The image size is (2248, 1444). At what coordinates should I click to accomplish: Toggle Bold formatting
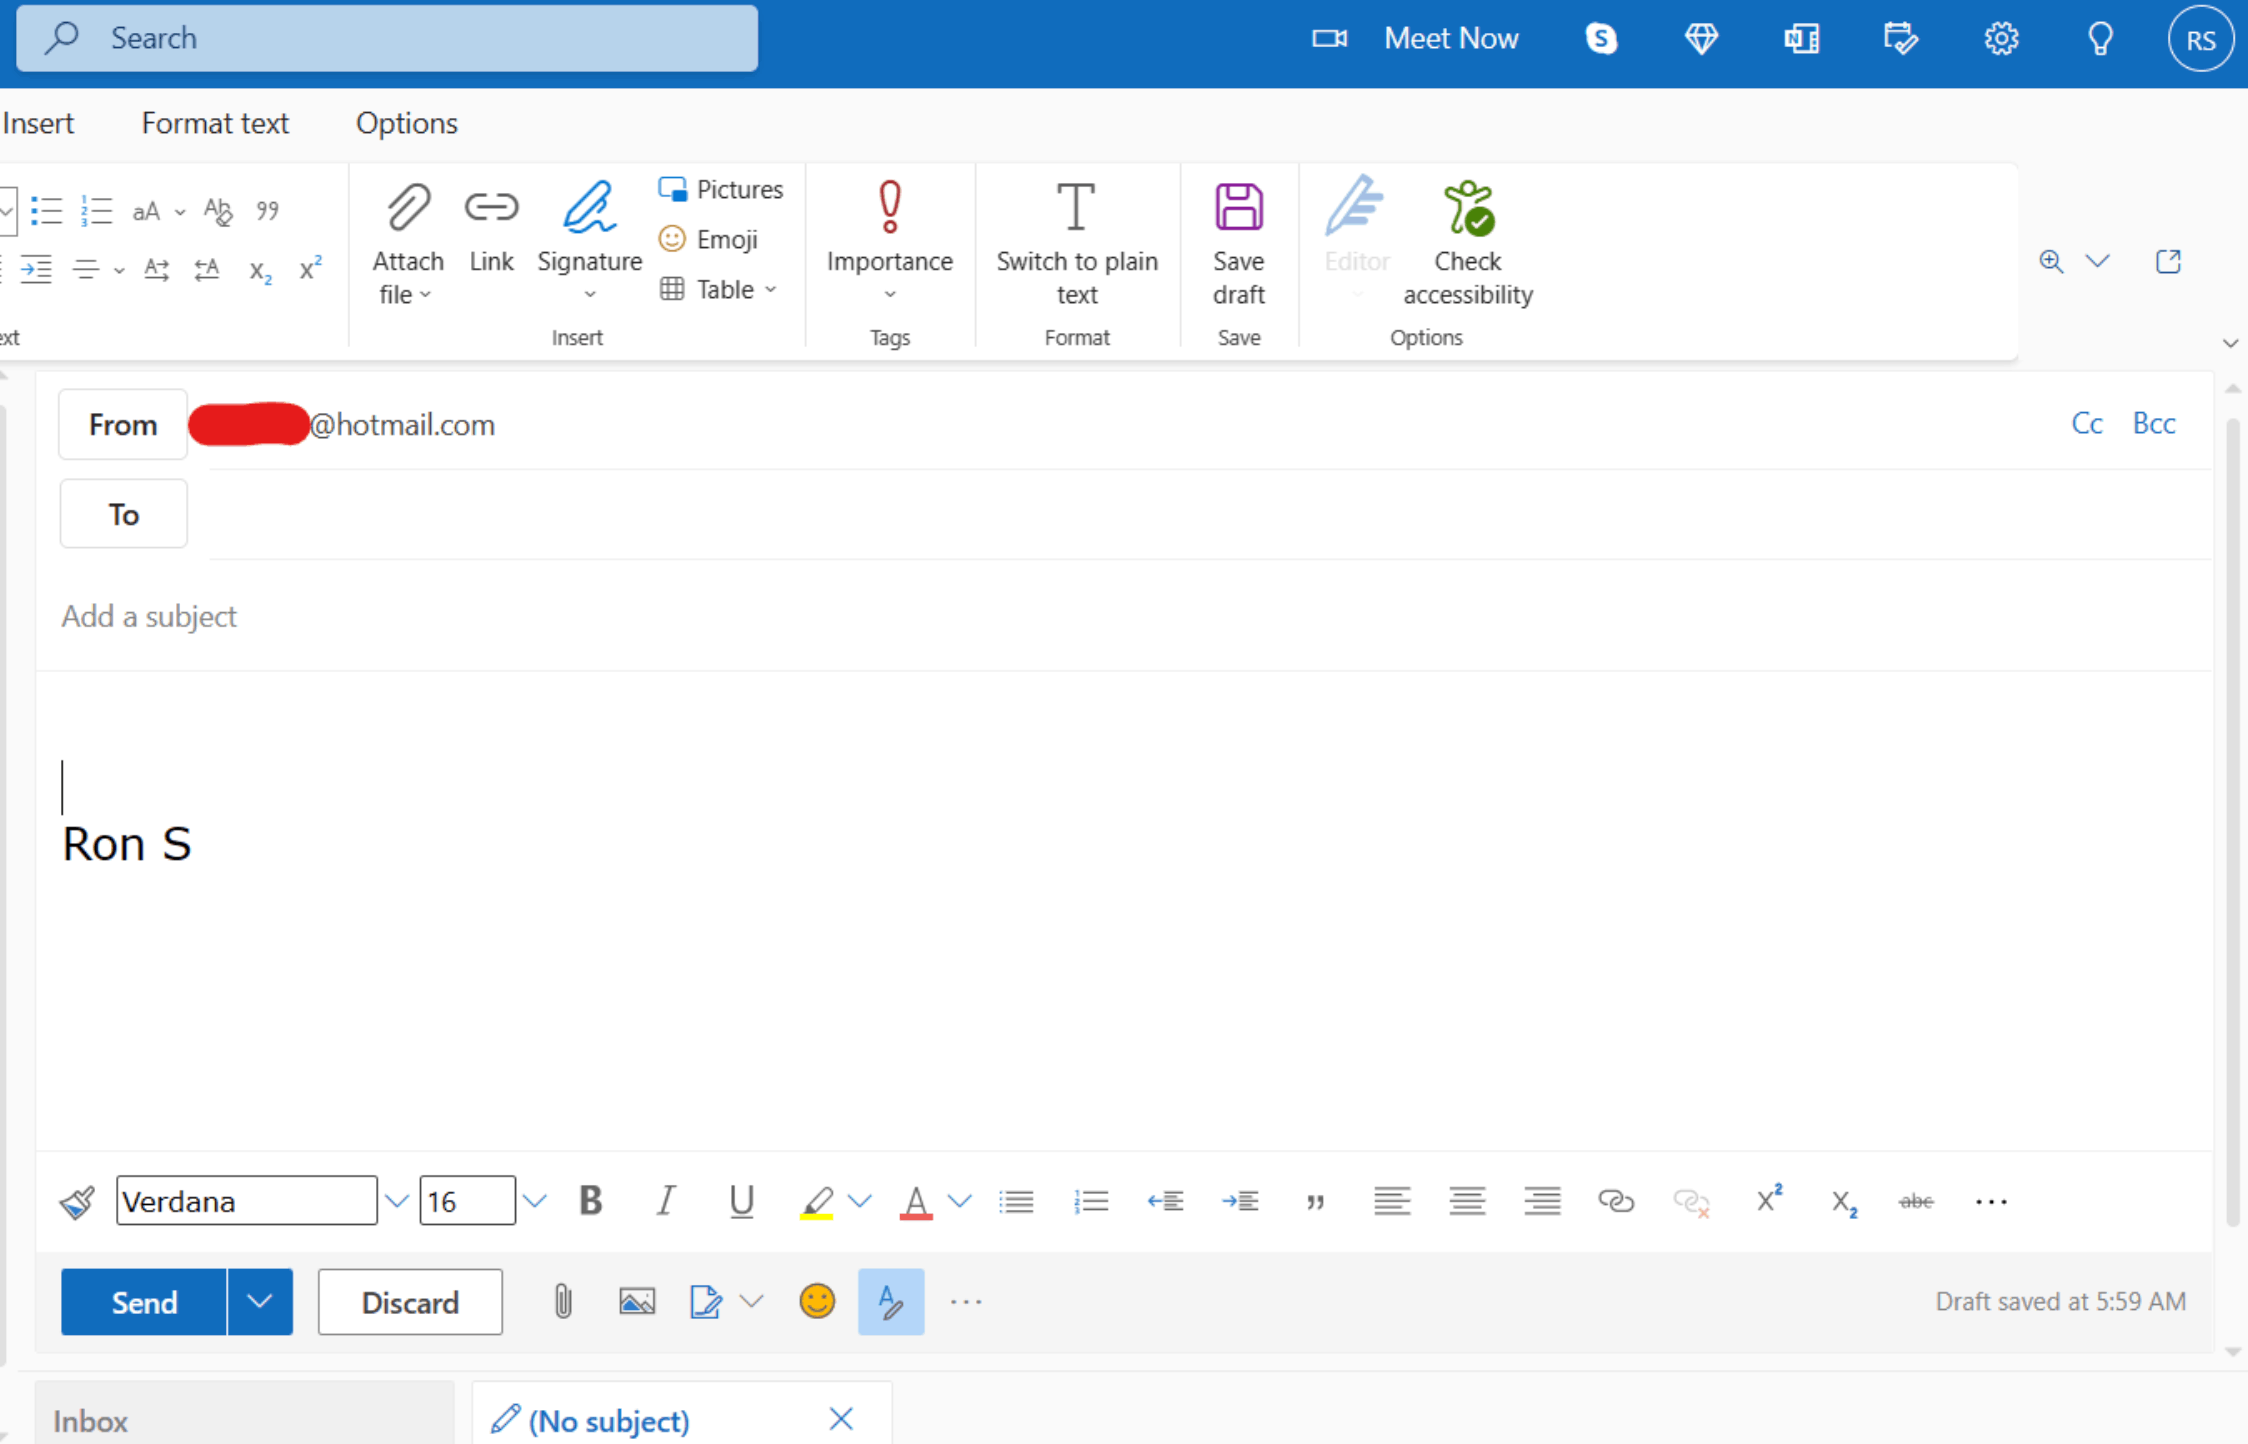tap(591, 1201)
